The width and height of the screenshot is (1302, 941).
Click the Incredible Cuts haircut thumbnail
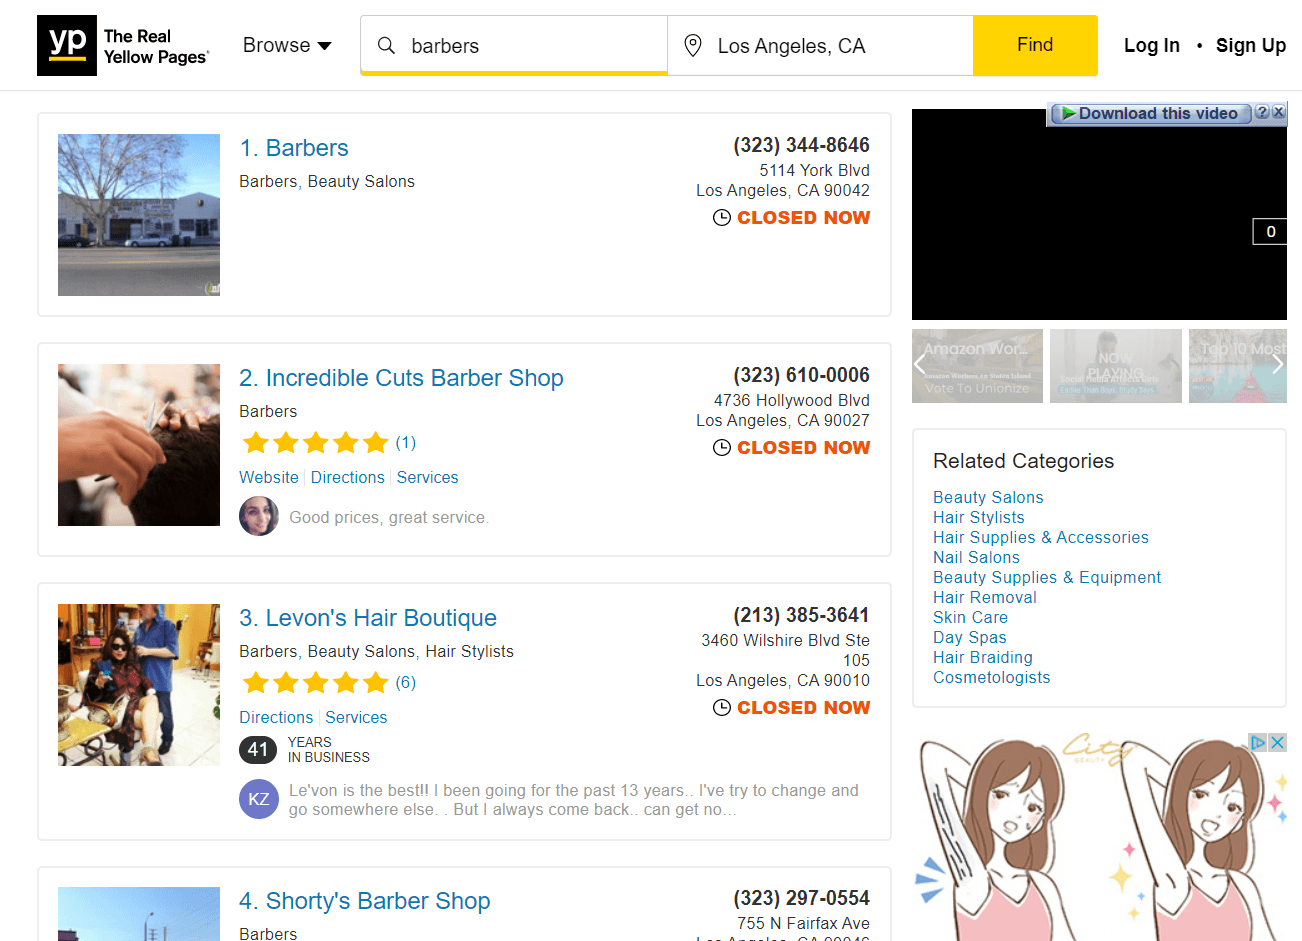click(139, 445)
